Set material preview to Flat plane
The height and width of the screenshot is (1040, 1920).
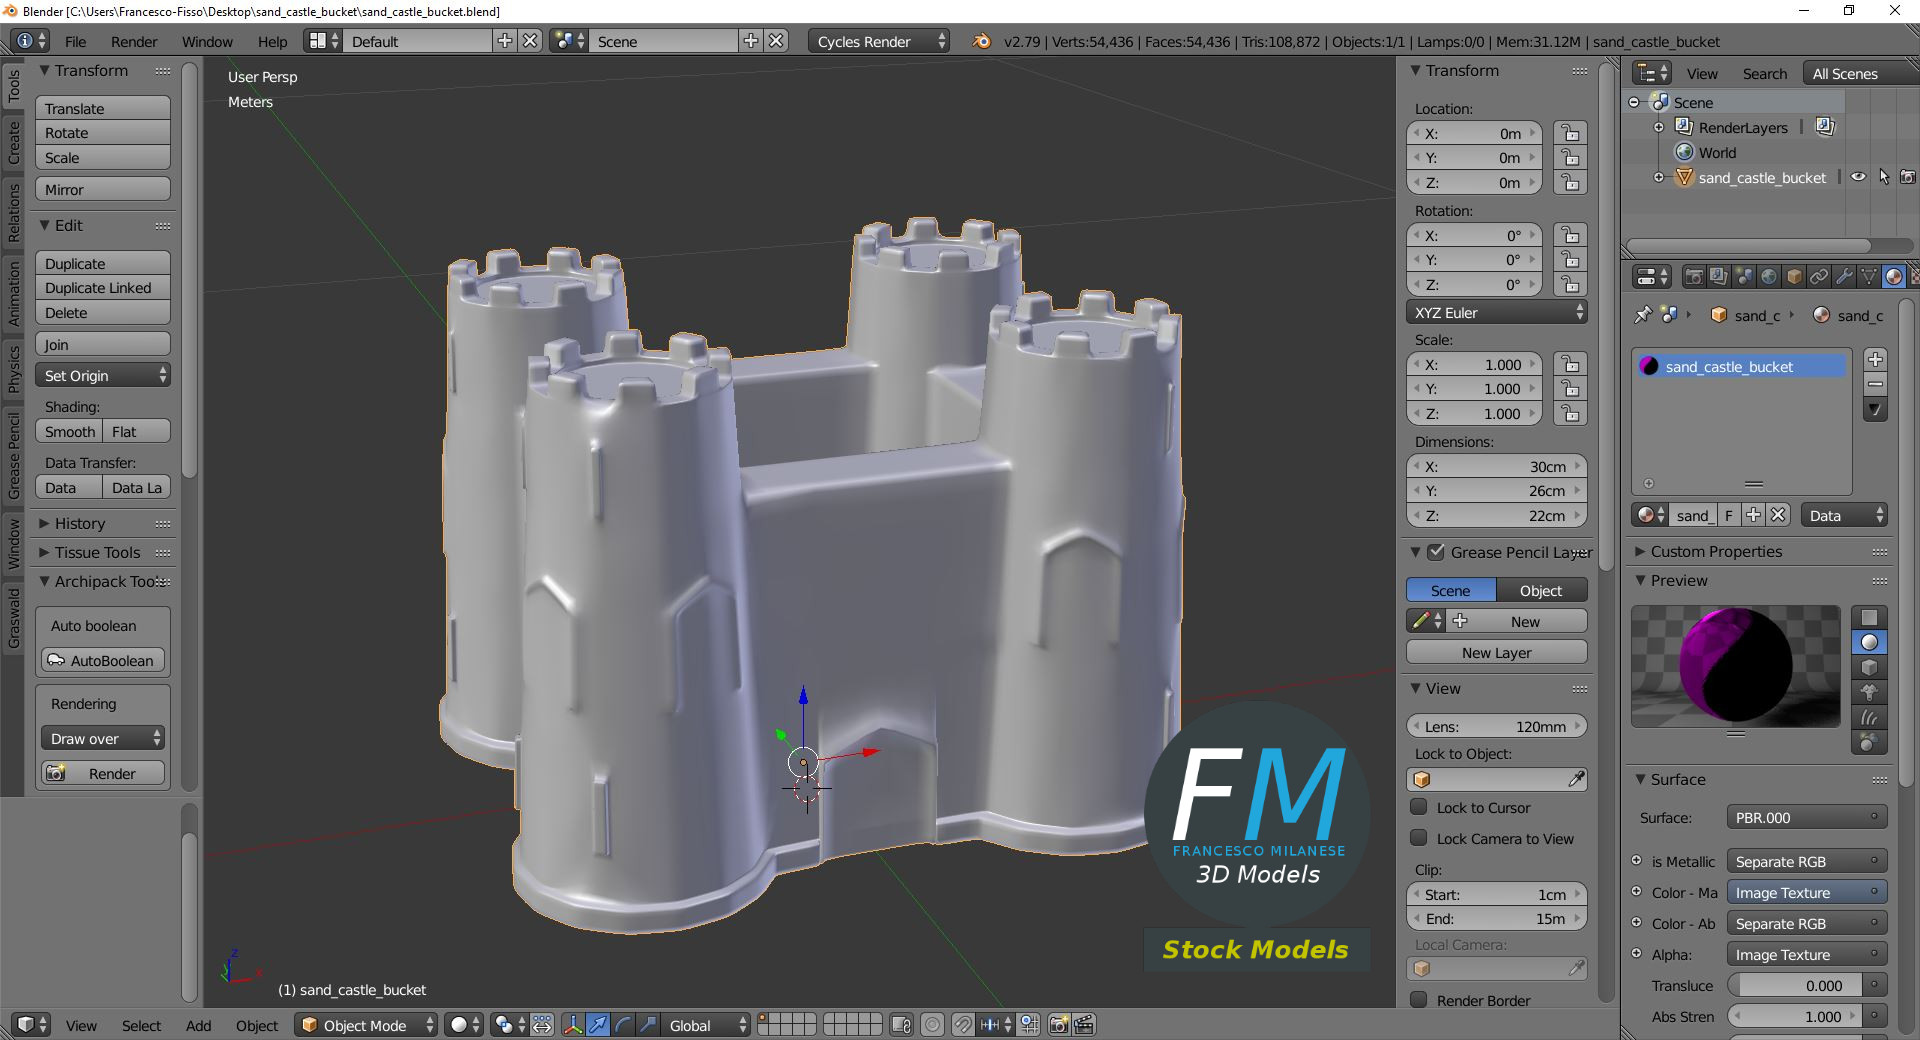[x=1869, y=617]
